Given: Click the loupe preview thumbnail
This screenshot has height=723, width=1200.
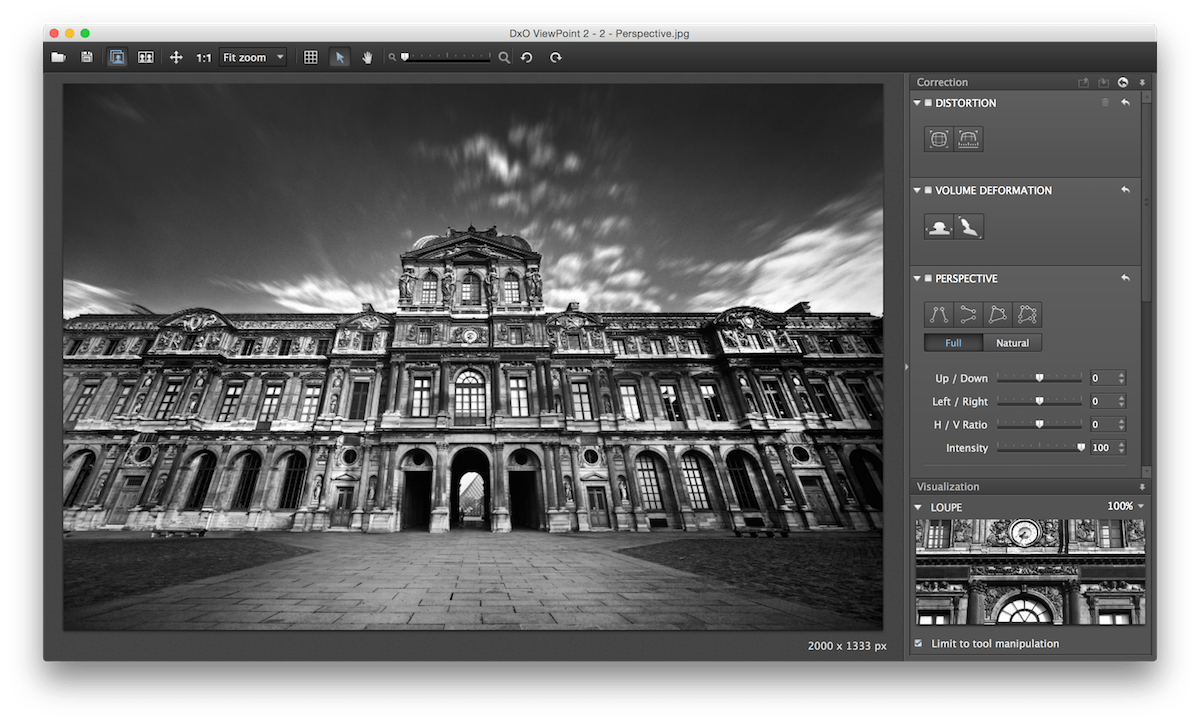Looking at the screenshot, I should pos(1030,572).
